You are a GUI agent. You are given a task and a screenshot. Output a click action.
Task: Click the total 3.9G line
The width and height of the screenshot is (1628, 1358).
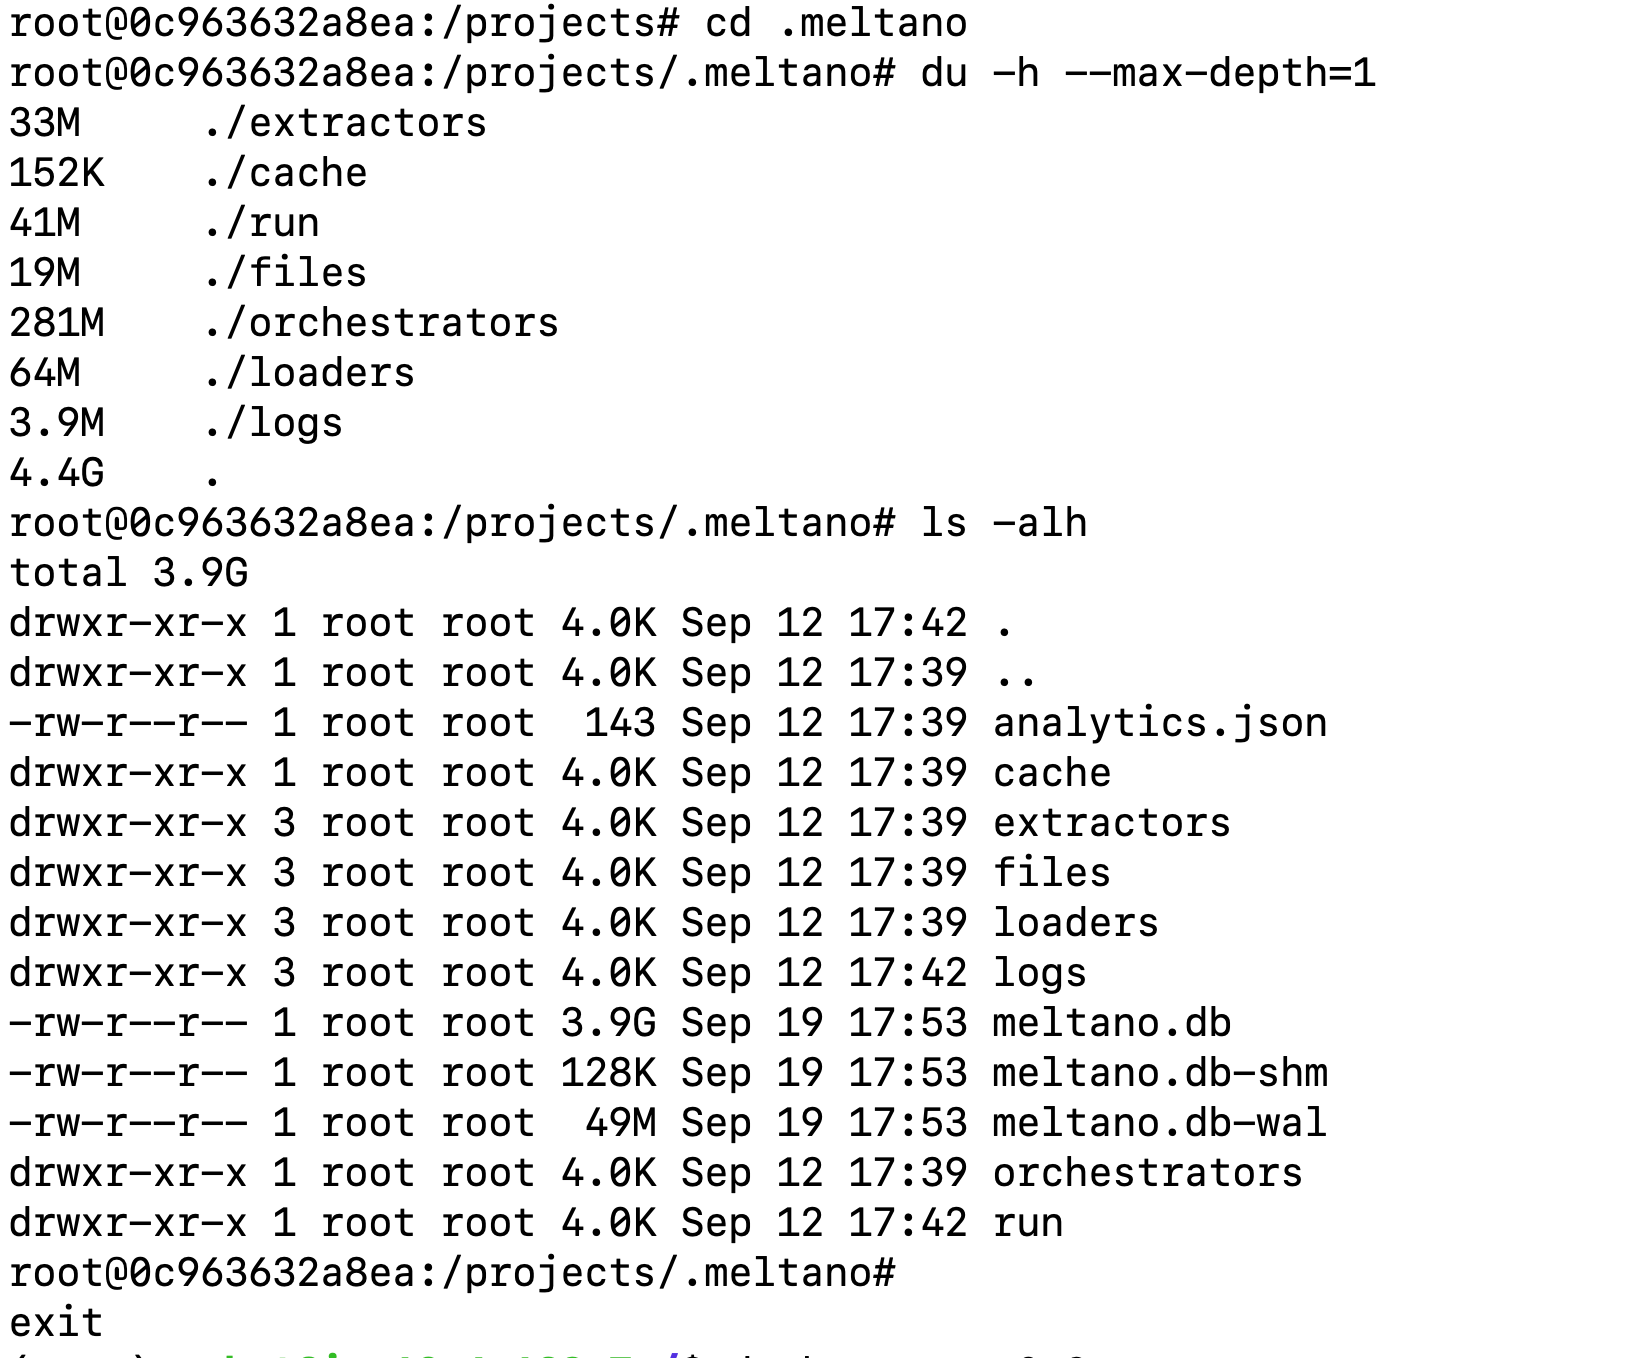128,573
